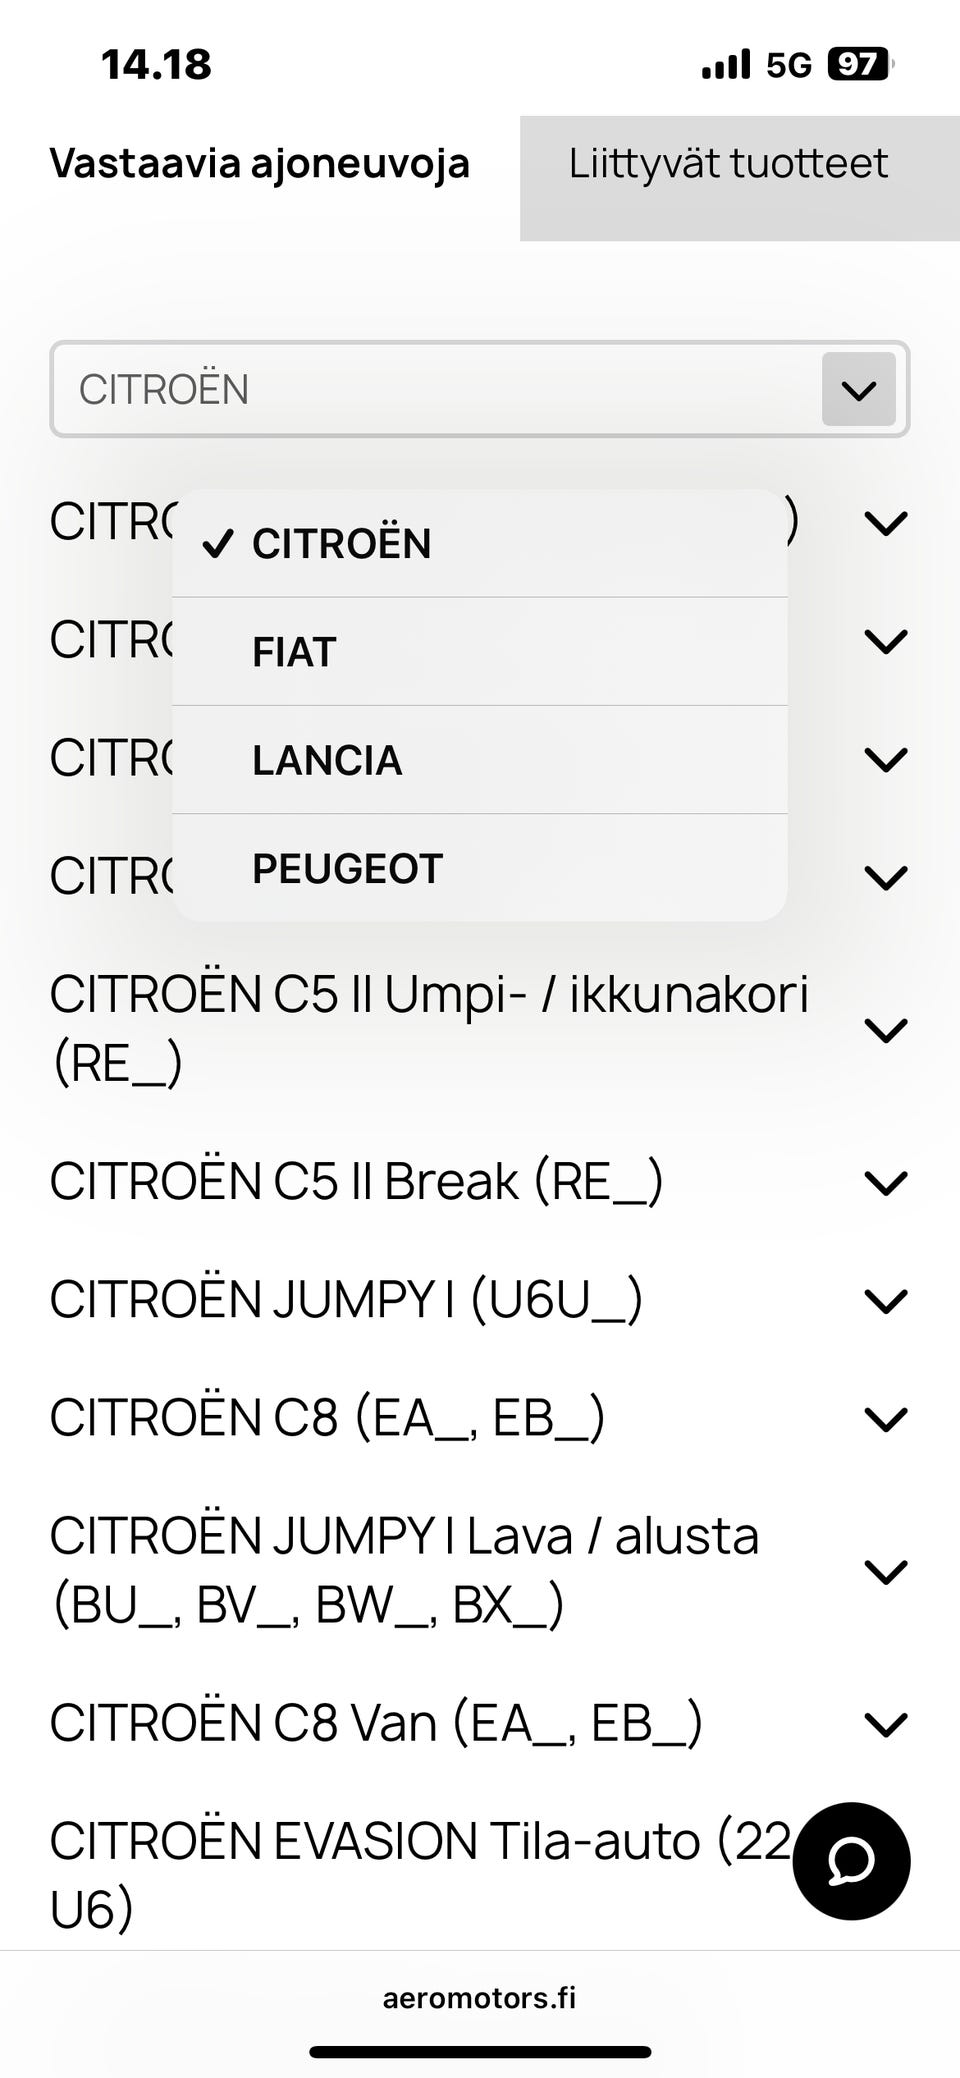Expand the CITROËN C8 Van chevron
960x2078 pixels.
coord(885,1724)
